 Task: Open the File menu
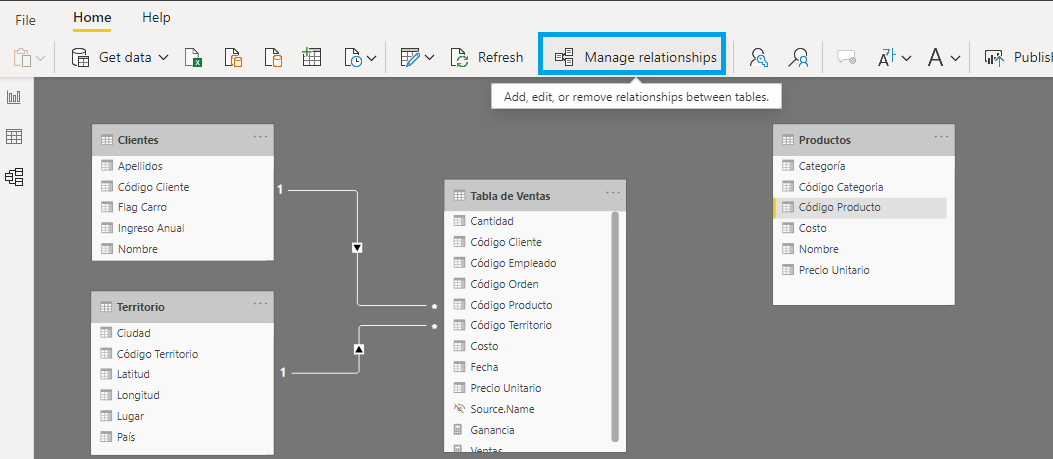pyautogui.click(x=25, y=19)
